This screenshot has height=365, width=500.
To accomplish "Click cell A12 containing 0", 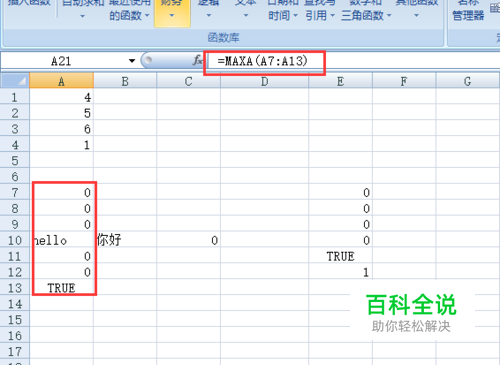I will coord(61,272).
